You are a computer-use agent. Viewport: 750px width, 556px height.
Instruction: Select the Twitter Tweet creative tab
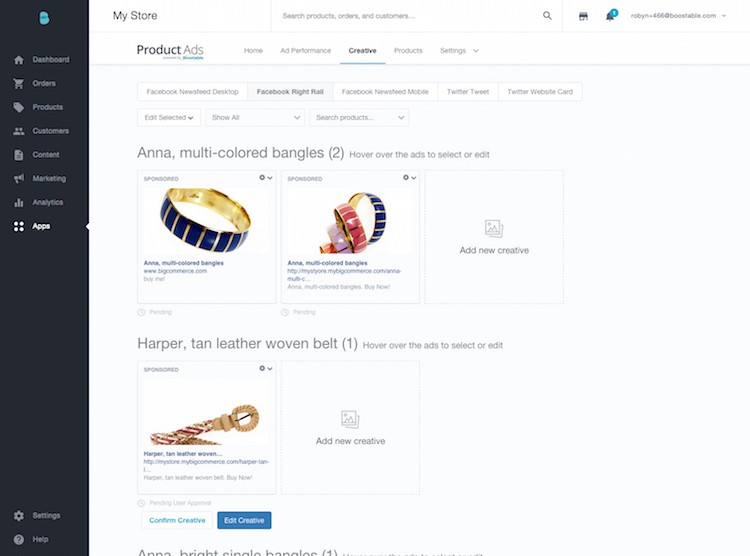pos(468,92)
